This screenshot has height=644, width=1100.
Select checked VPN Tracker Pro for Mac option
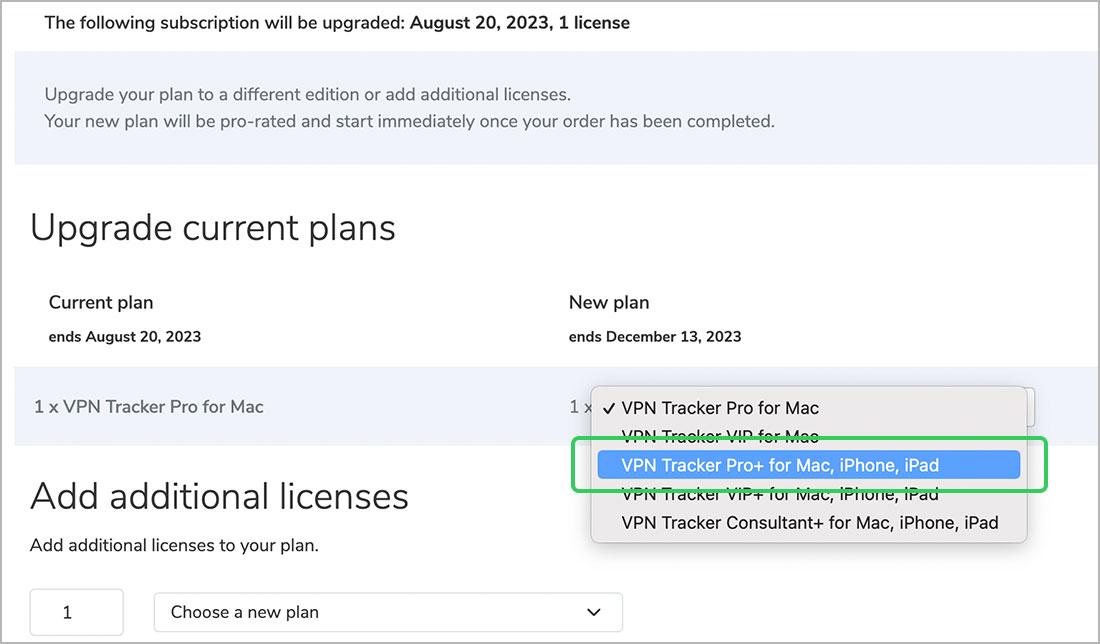coord(720,408)
